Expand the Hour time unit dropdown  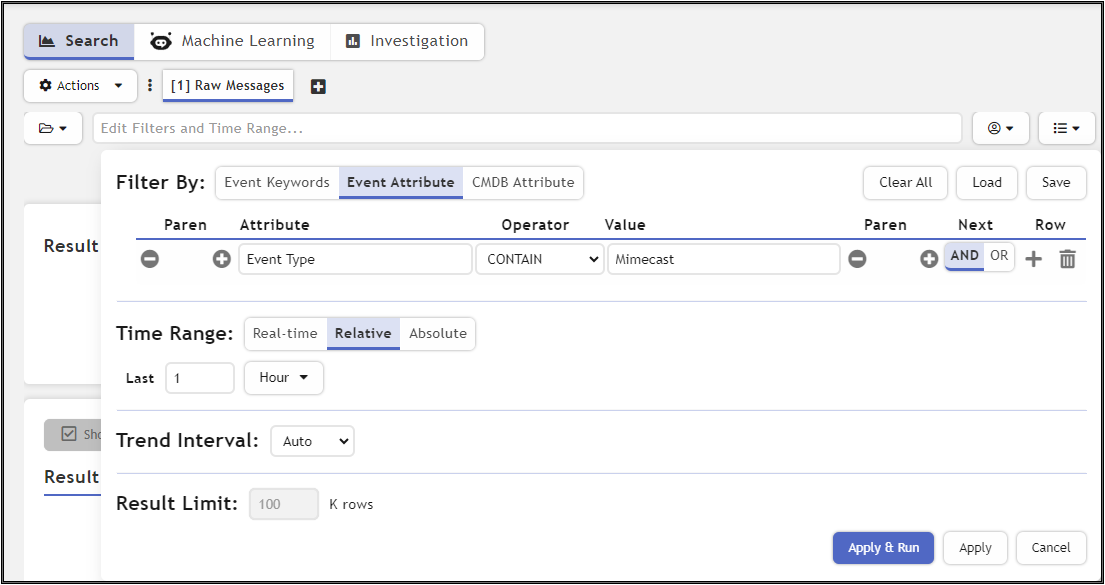pos(284,378)
